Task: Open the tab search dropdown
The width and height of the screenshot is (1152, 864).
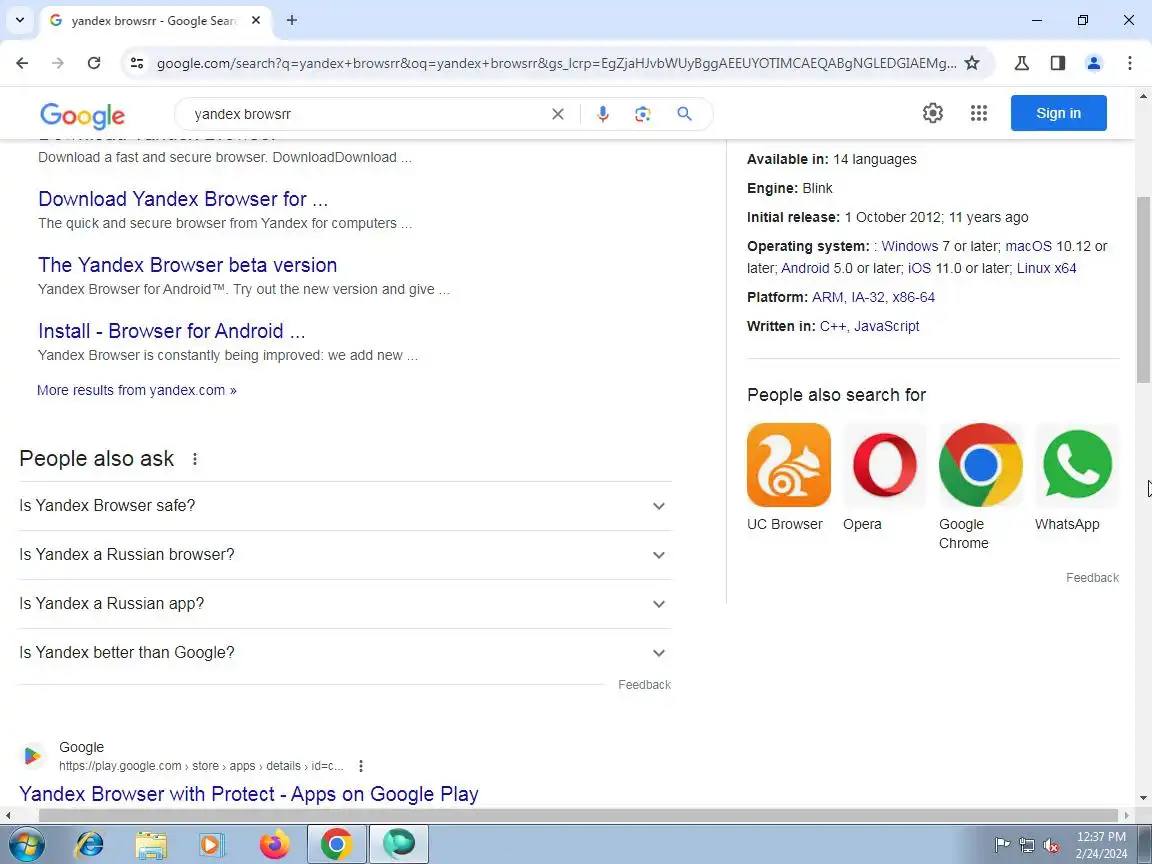Action: point(20,21)
